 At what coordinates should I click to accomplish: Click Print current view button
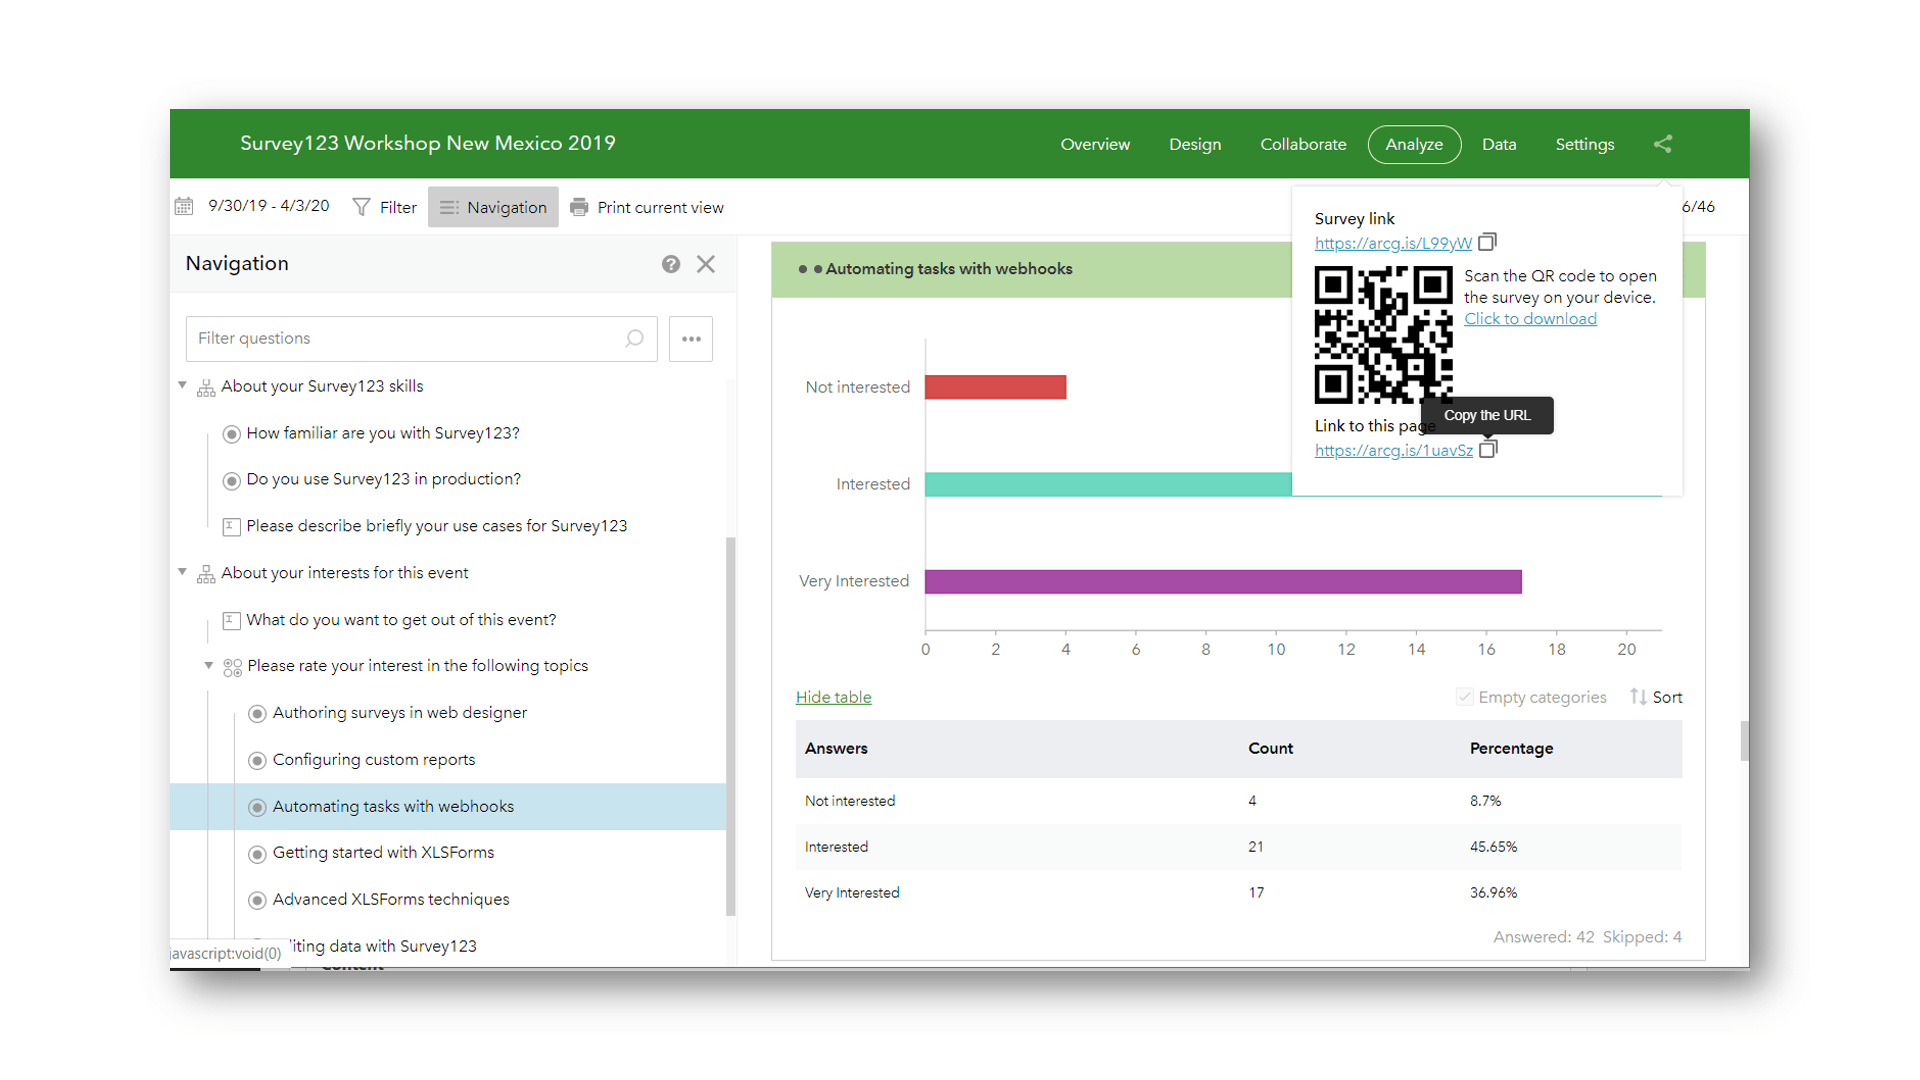point(647,207)
